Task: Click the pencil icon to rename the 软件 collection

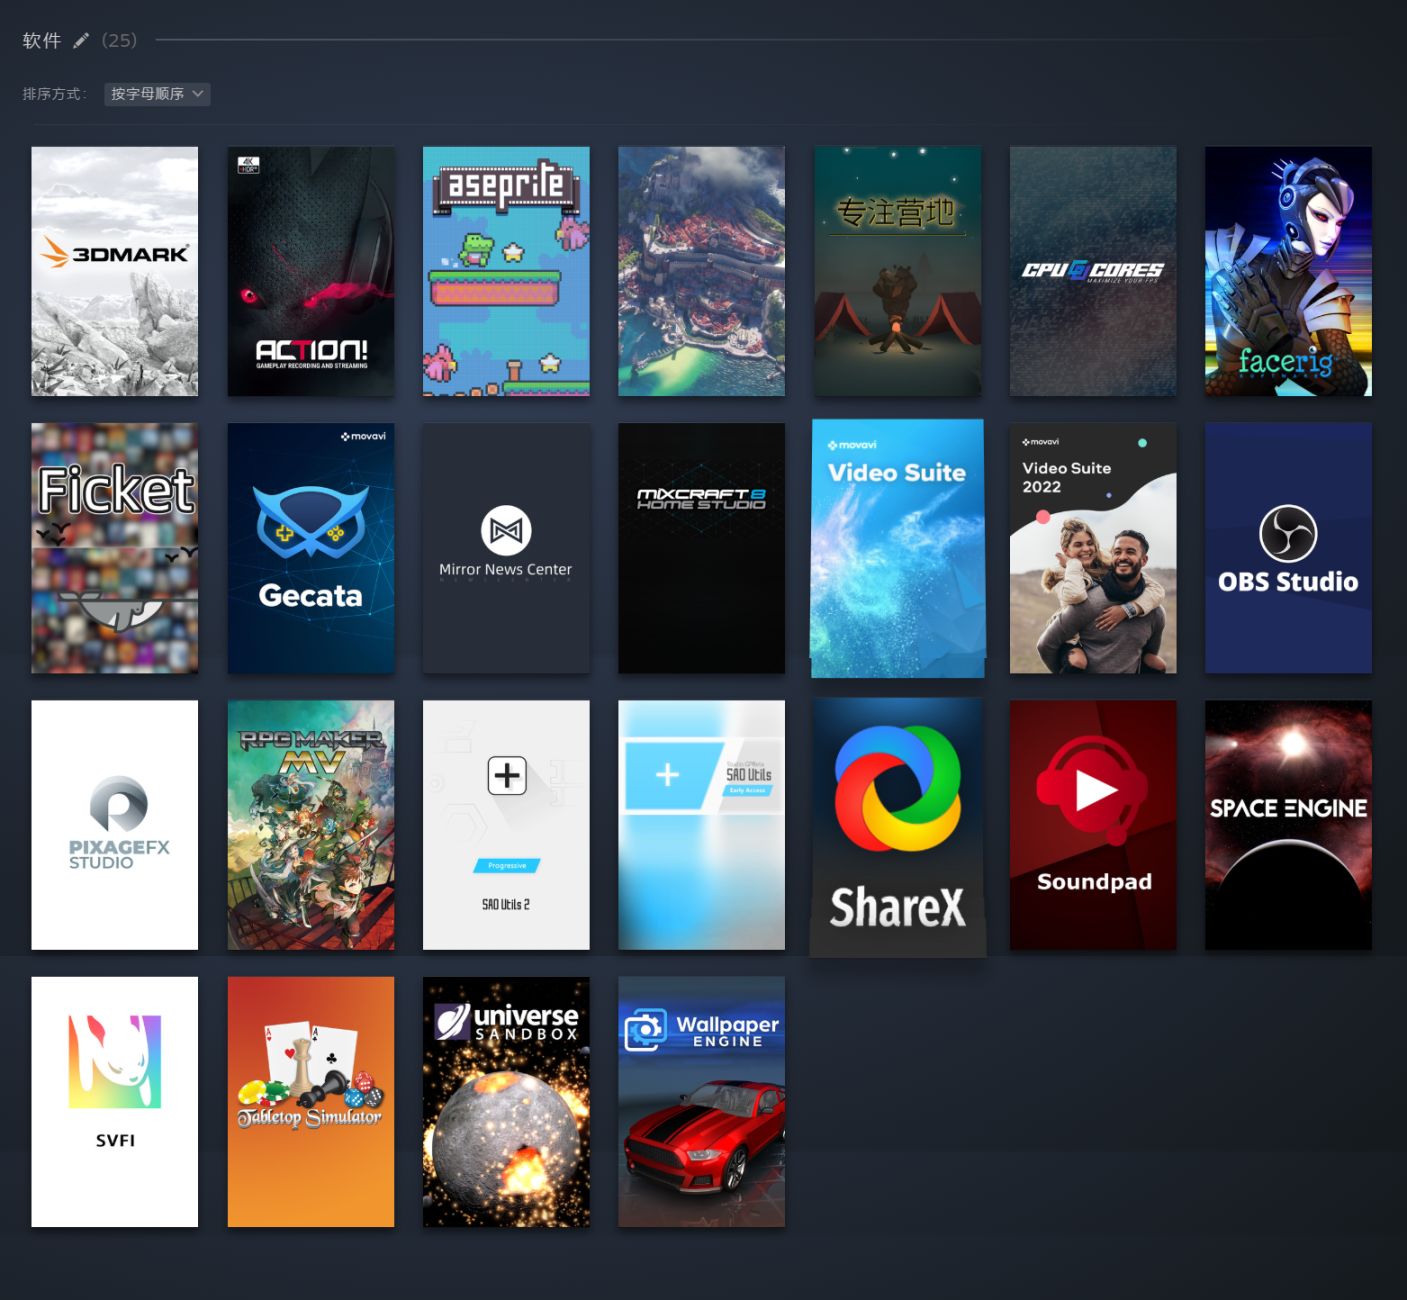Action: 81,41
